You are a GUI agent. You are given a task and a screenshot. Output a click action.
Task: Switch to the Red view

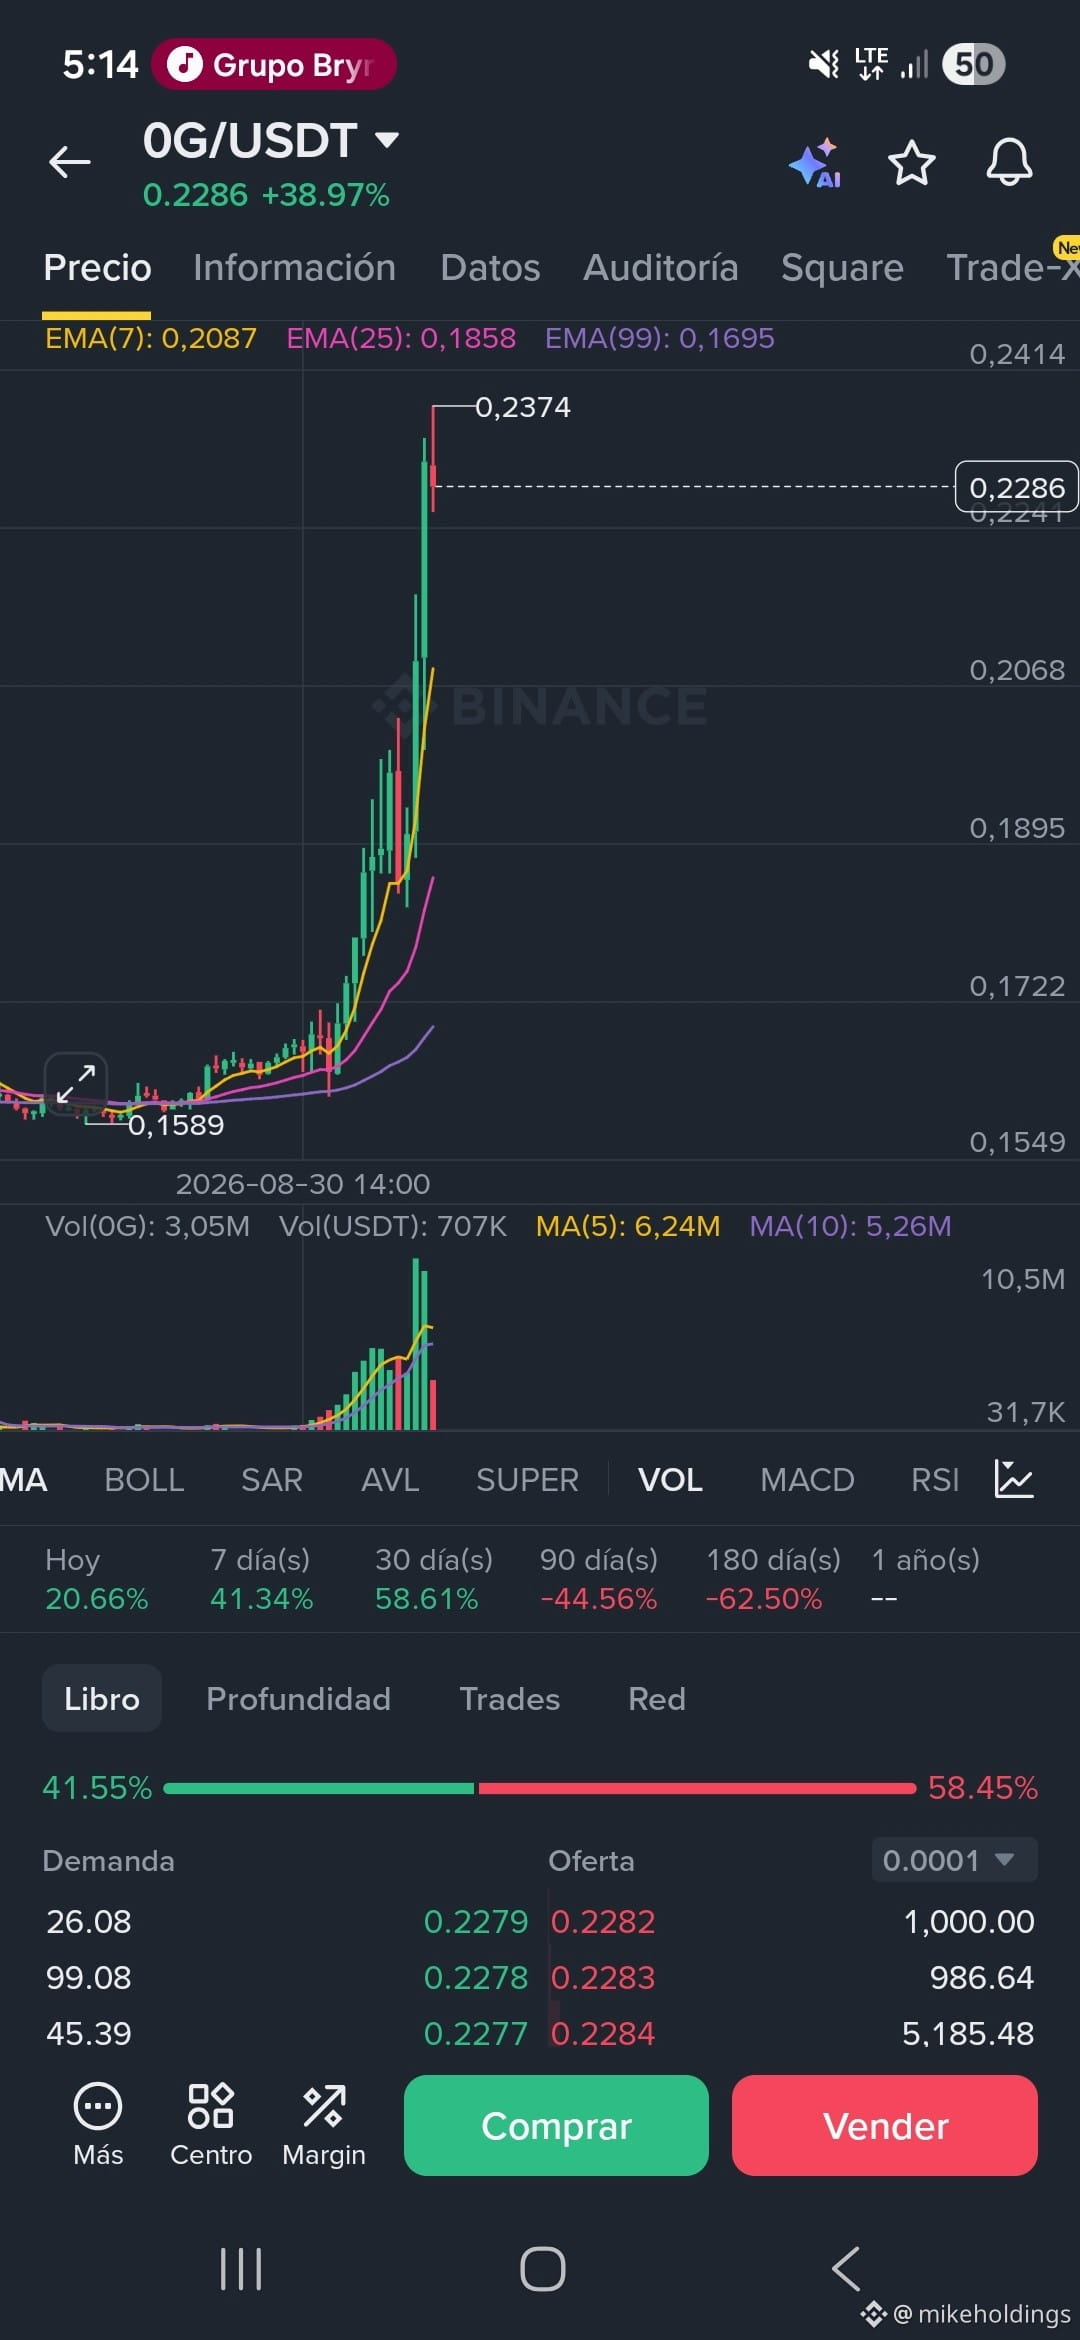[657, 1699]
